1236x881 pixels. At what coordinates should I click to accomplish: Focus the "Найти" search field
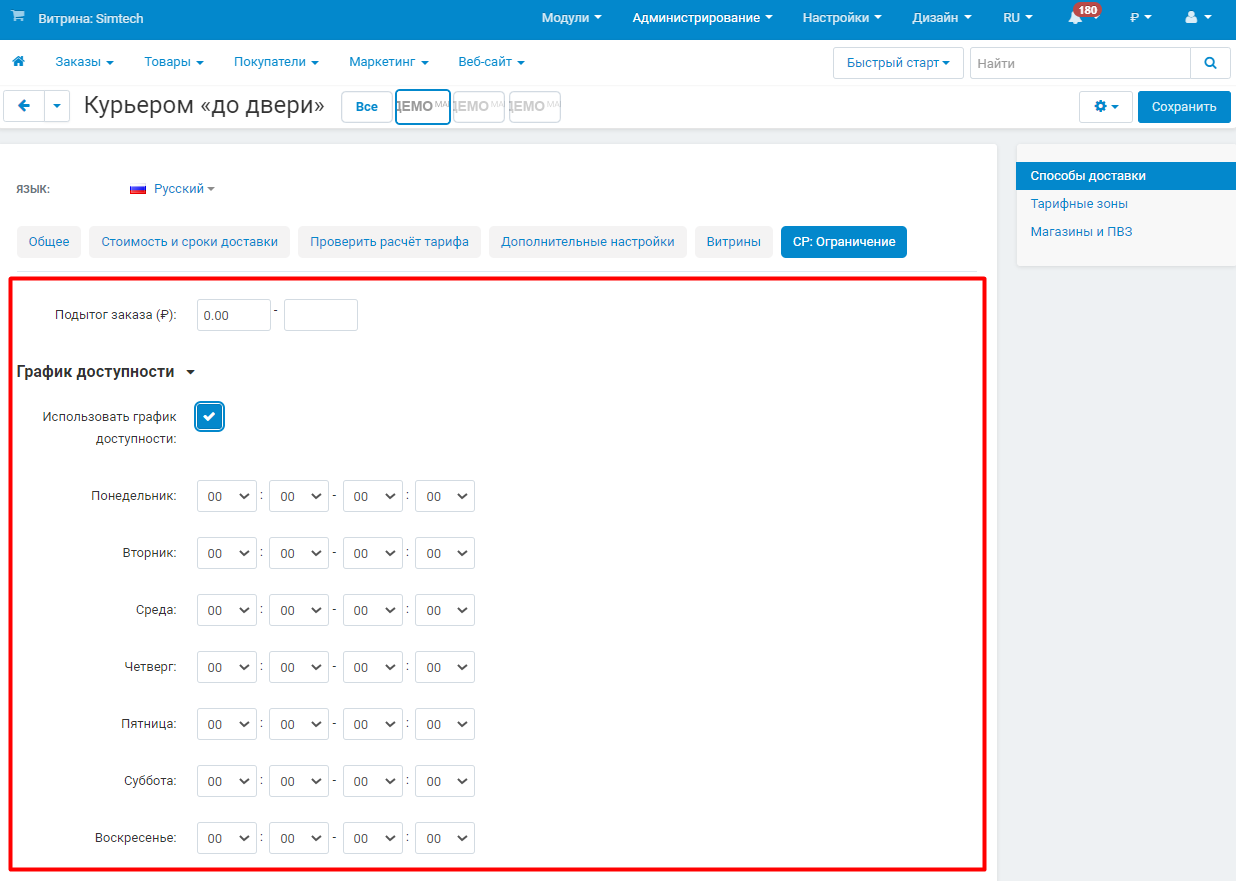pyautogui.click(x=1080, y=63)
